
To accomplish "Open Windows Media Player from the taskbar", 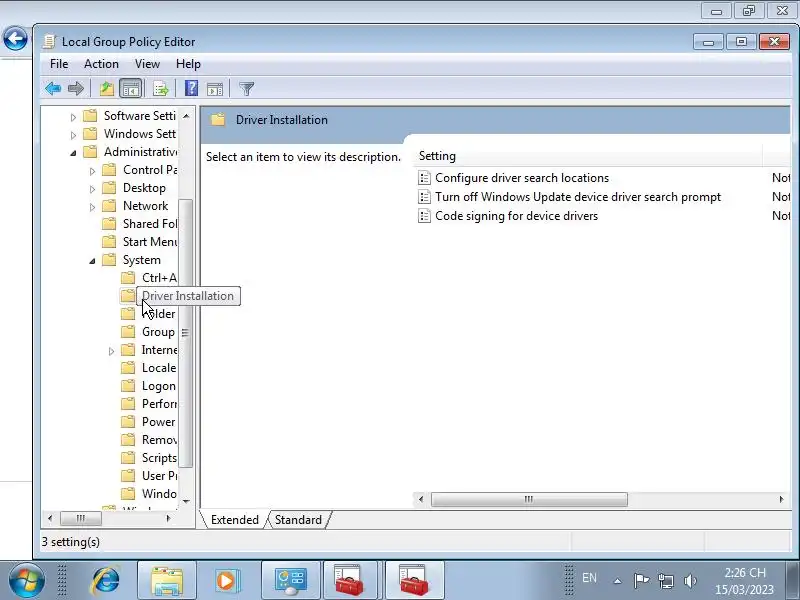I will [x=226, y=581].
